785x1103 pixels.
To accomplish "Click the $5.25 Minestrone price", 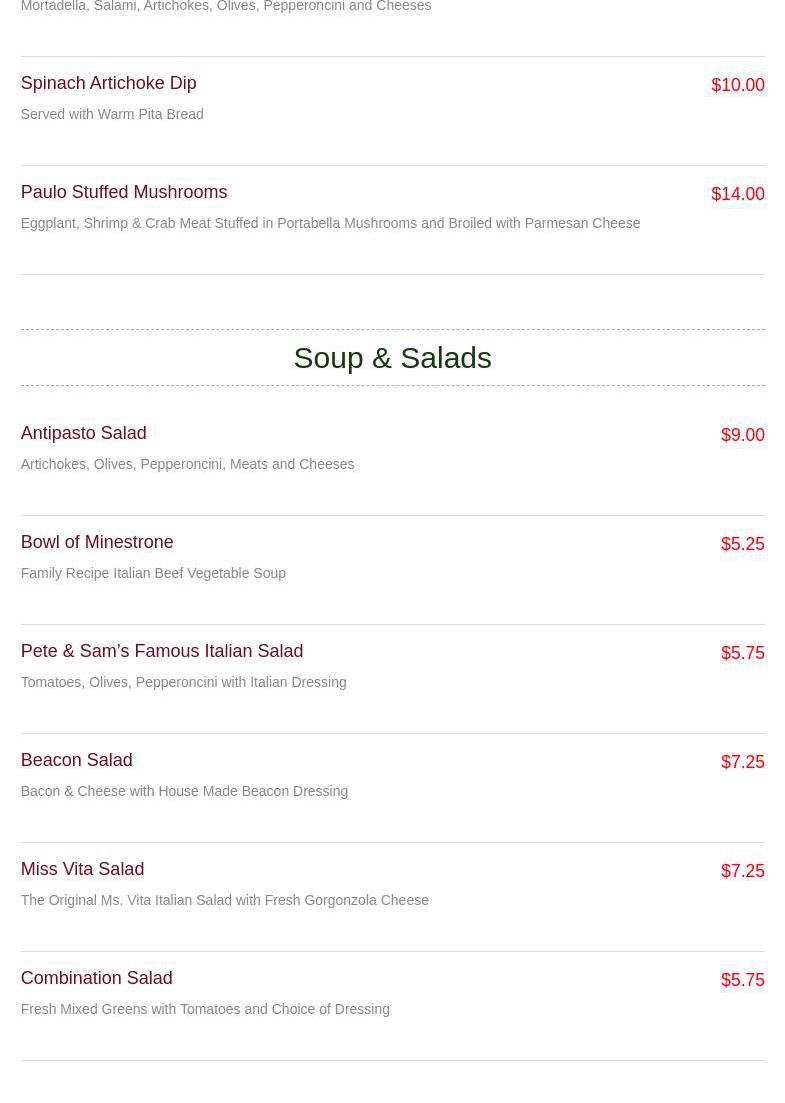I will click(742, 544).
